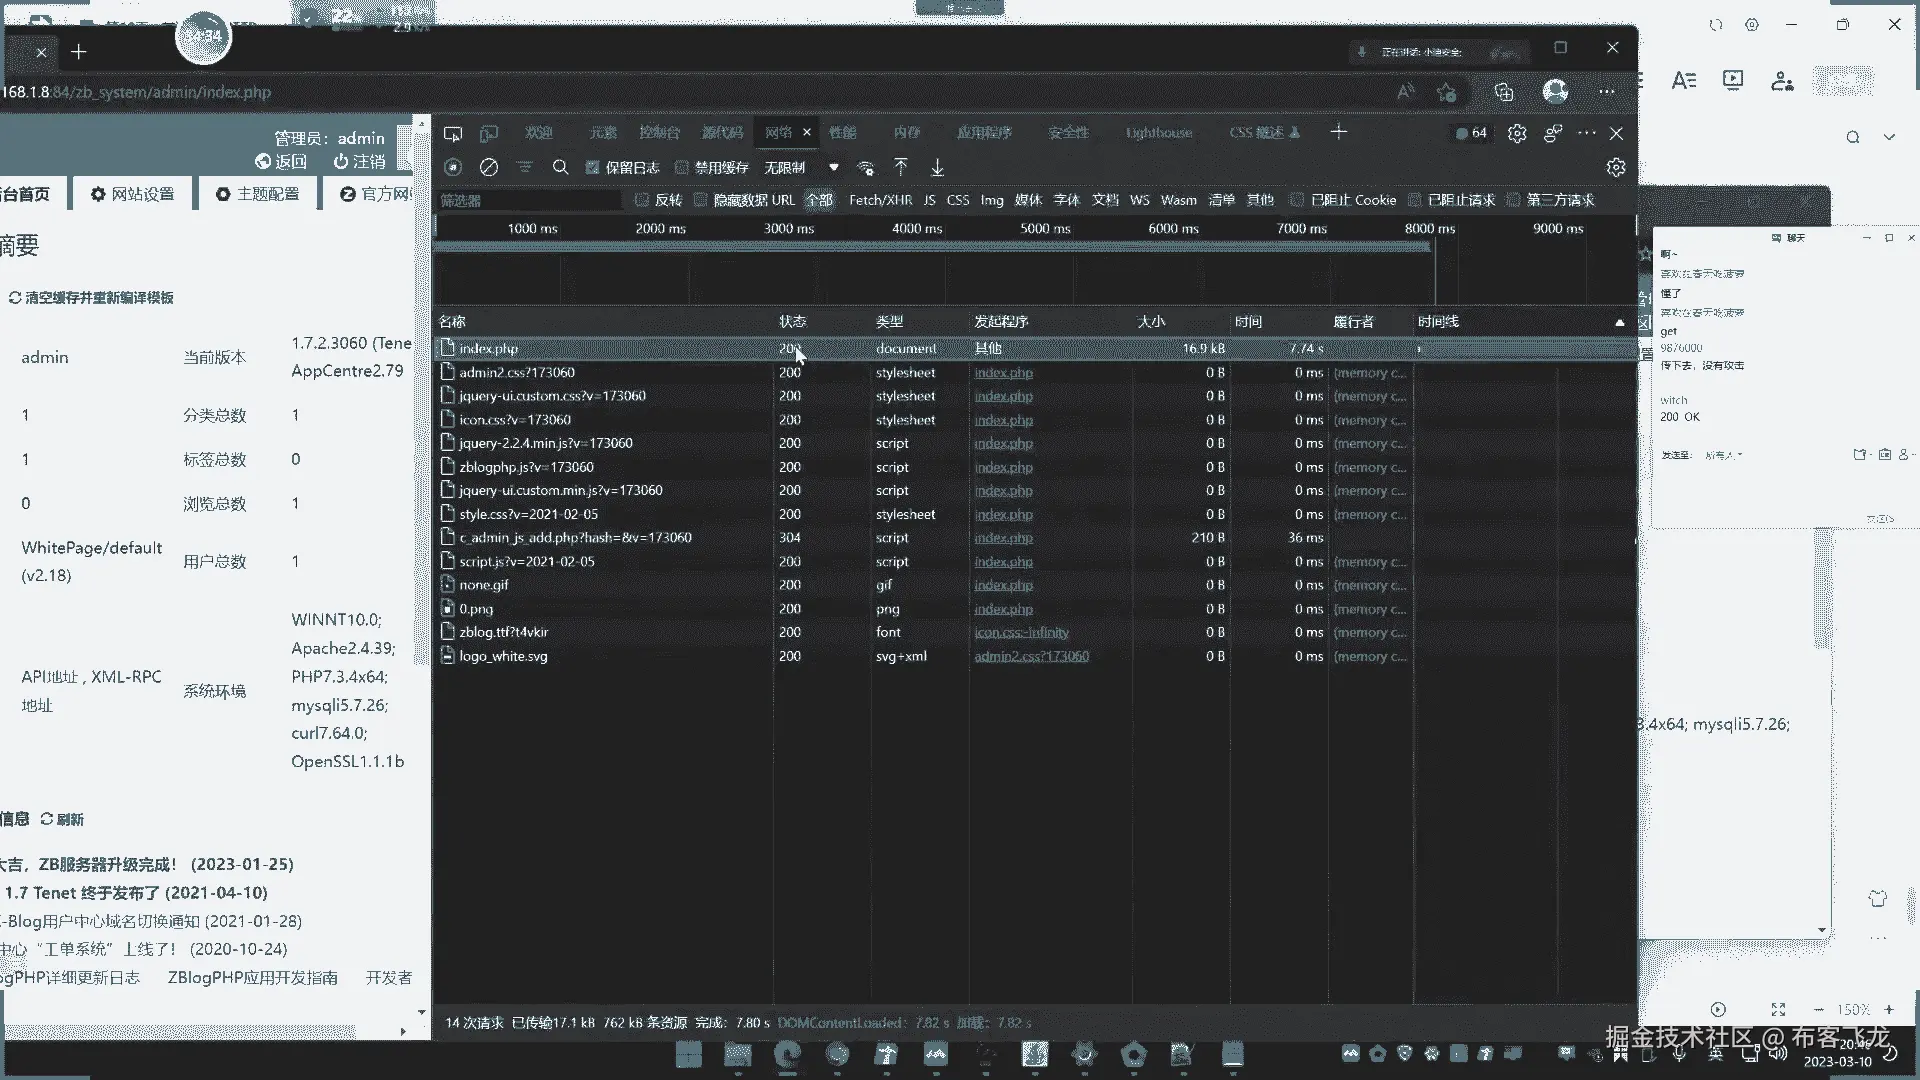Open the 无限制 throttling dropdown
Screen dimensions: 1920x1080
pyautogui.click(x=833, y=168)
